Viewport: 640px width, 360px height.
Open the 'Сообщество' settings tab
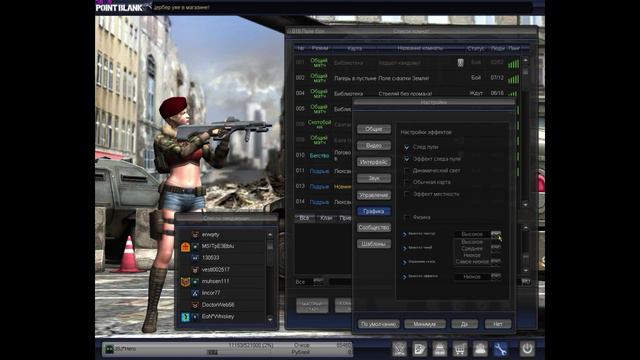pos(373,228)
